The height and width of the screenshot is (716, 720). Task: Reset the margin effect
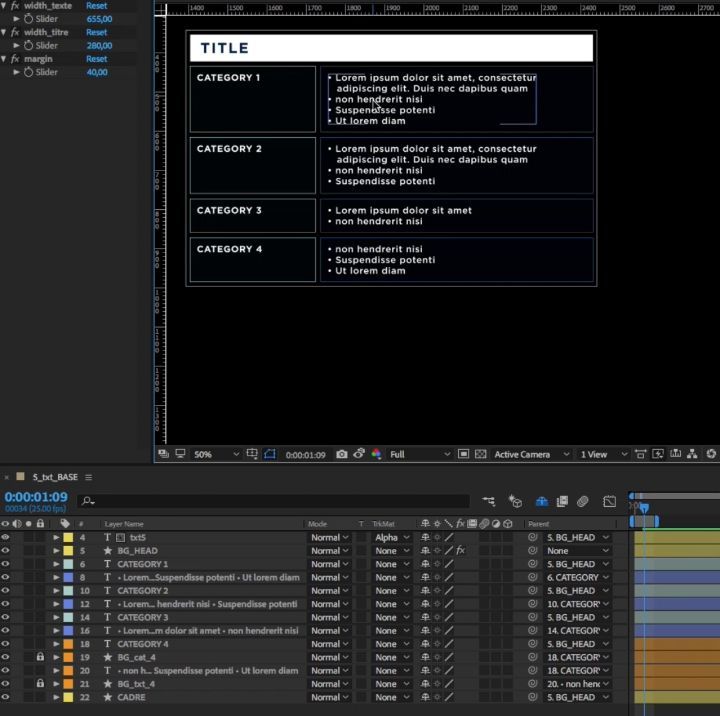(x=96, y=59)
